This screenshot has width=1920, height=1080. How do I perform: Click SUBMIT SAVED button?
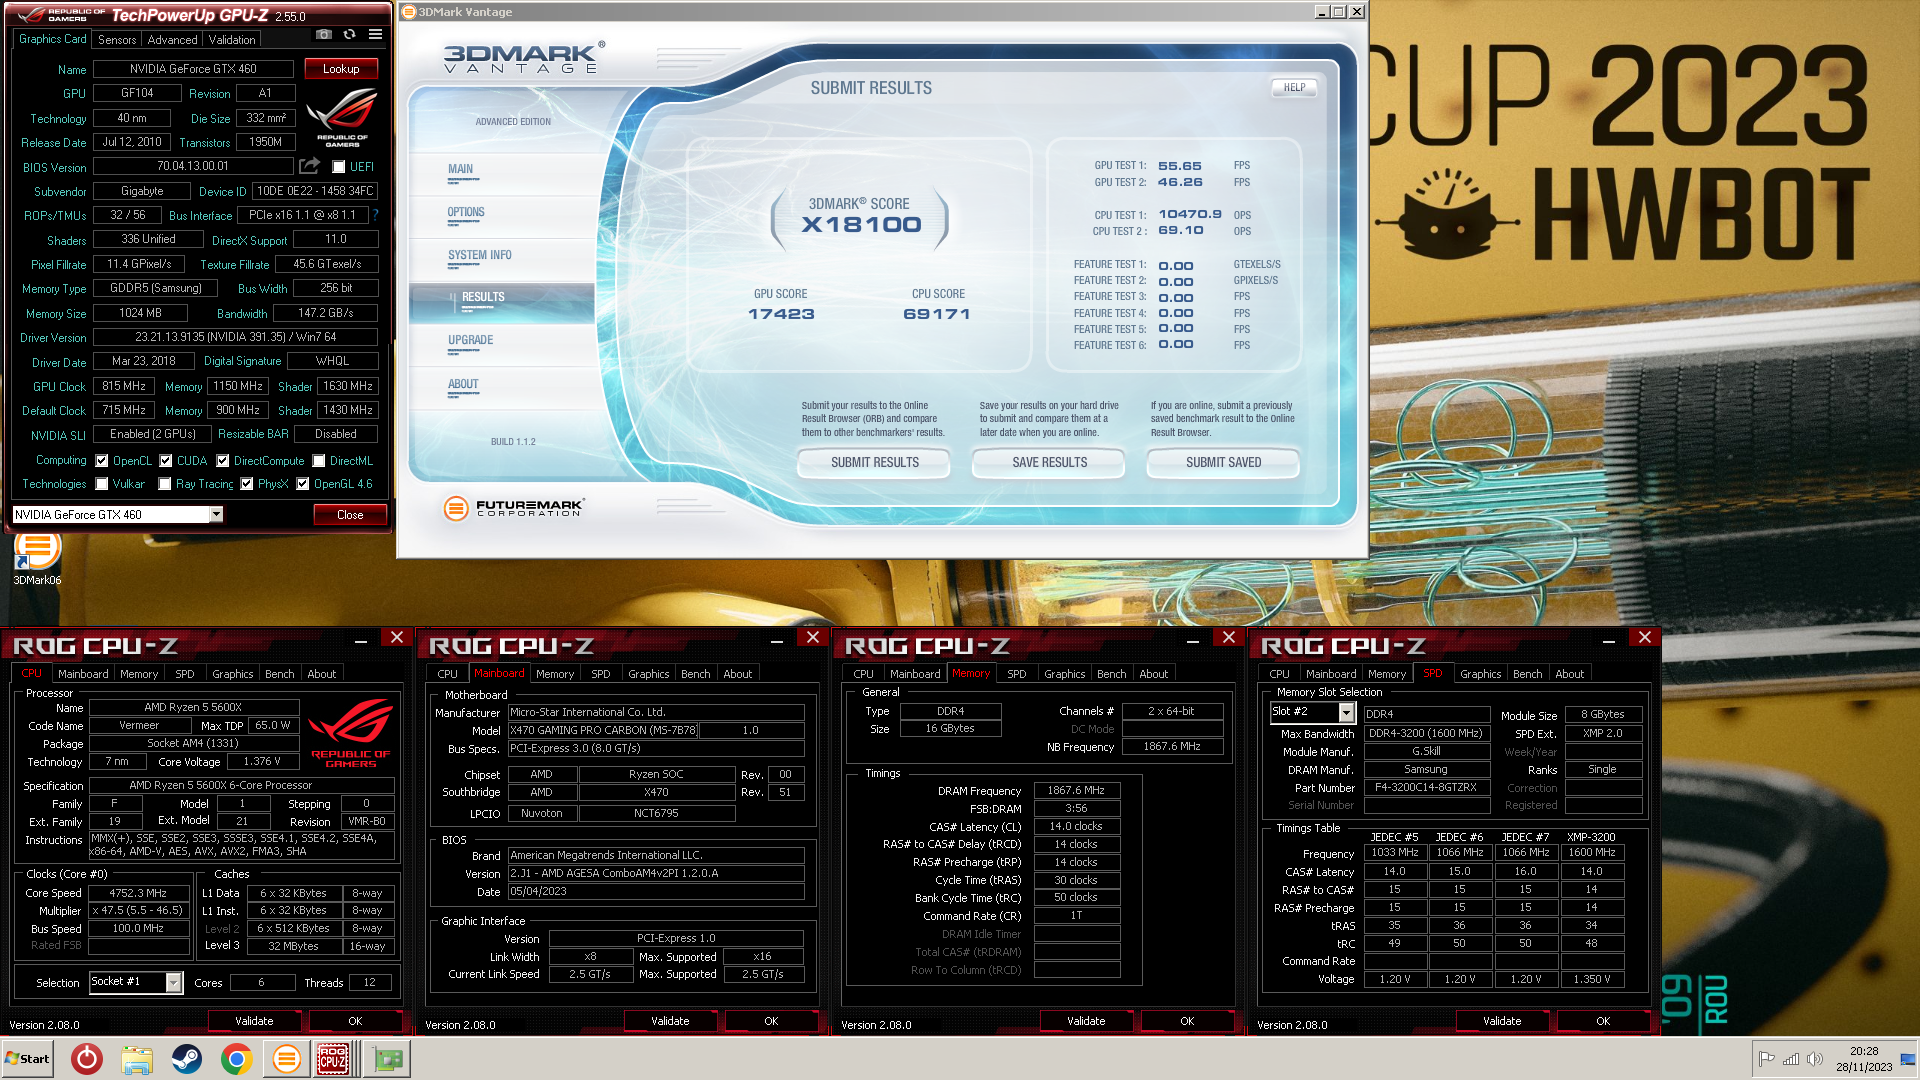click(x=1223, y=462)
